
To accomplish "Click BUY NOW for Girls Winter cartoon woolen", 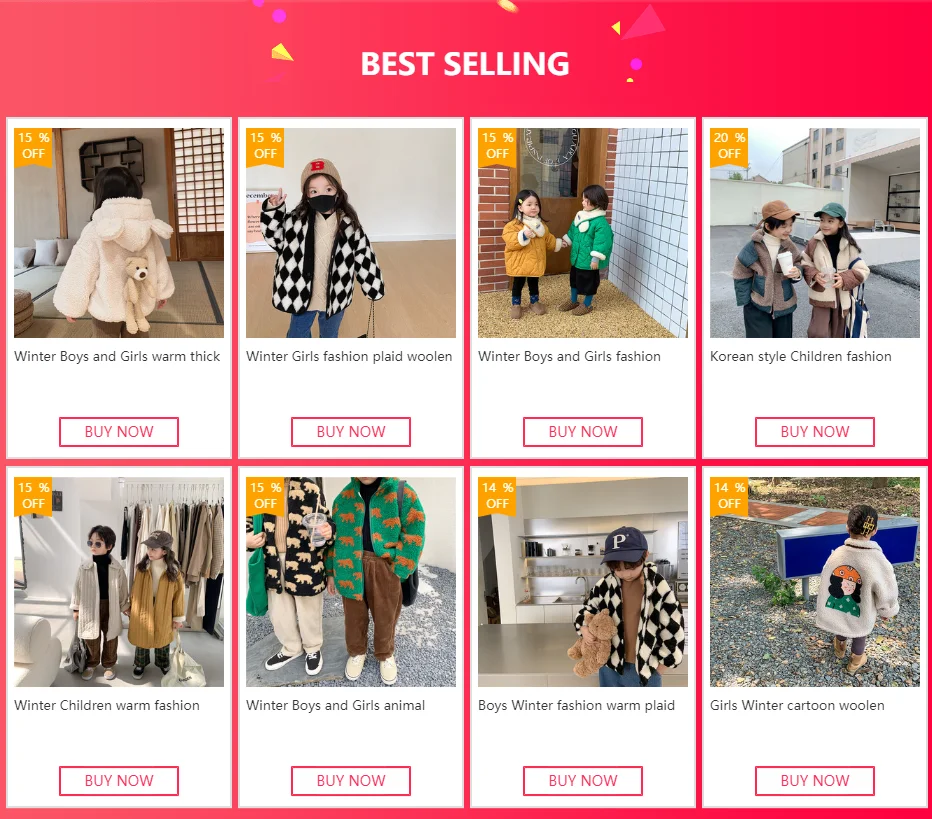I will point(815,780).
